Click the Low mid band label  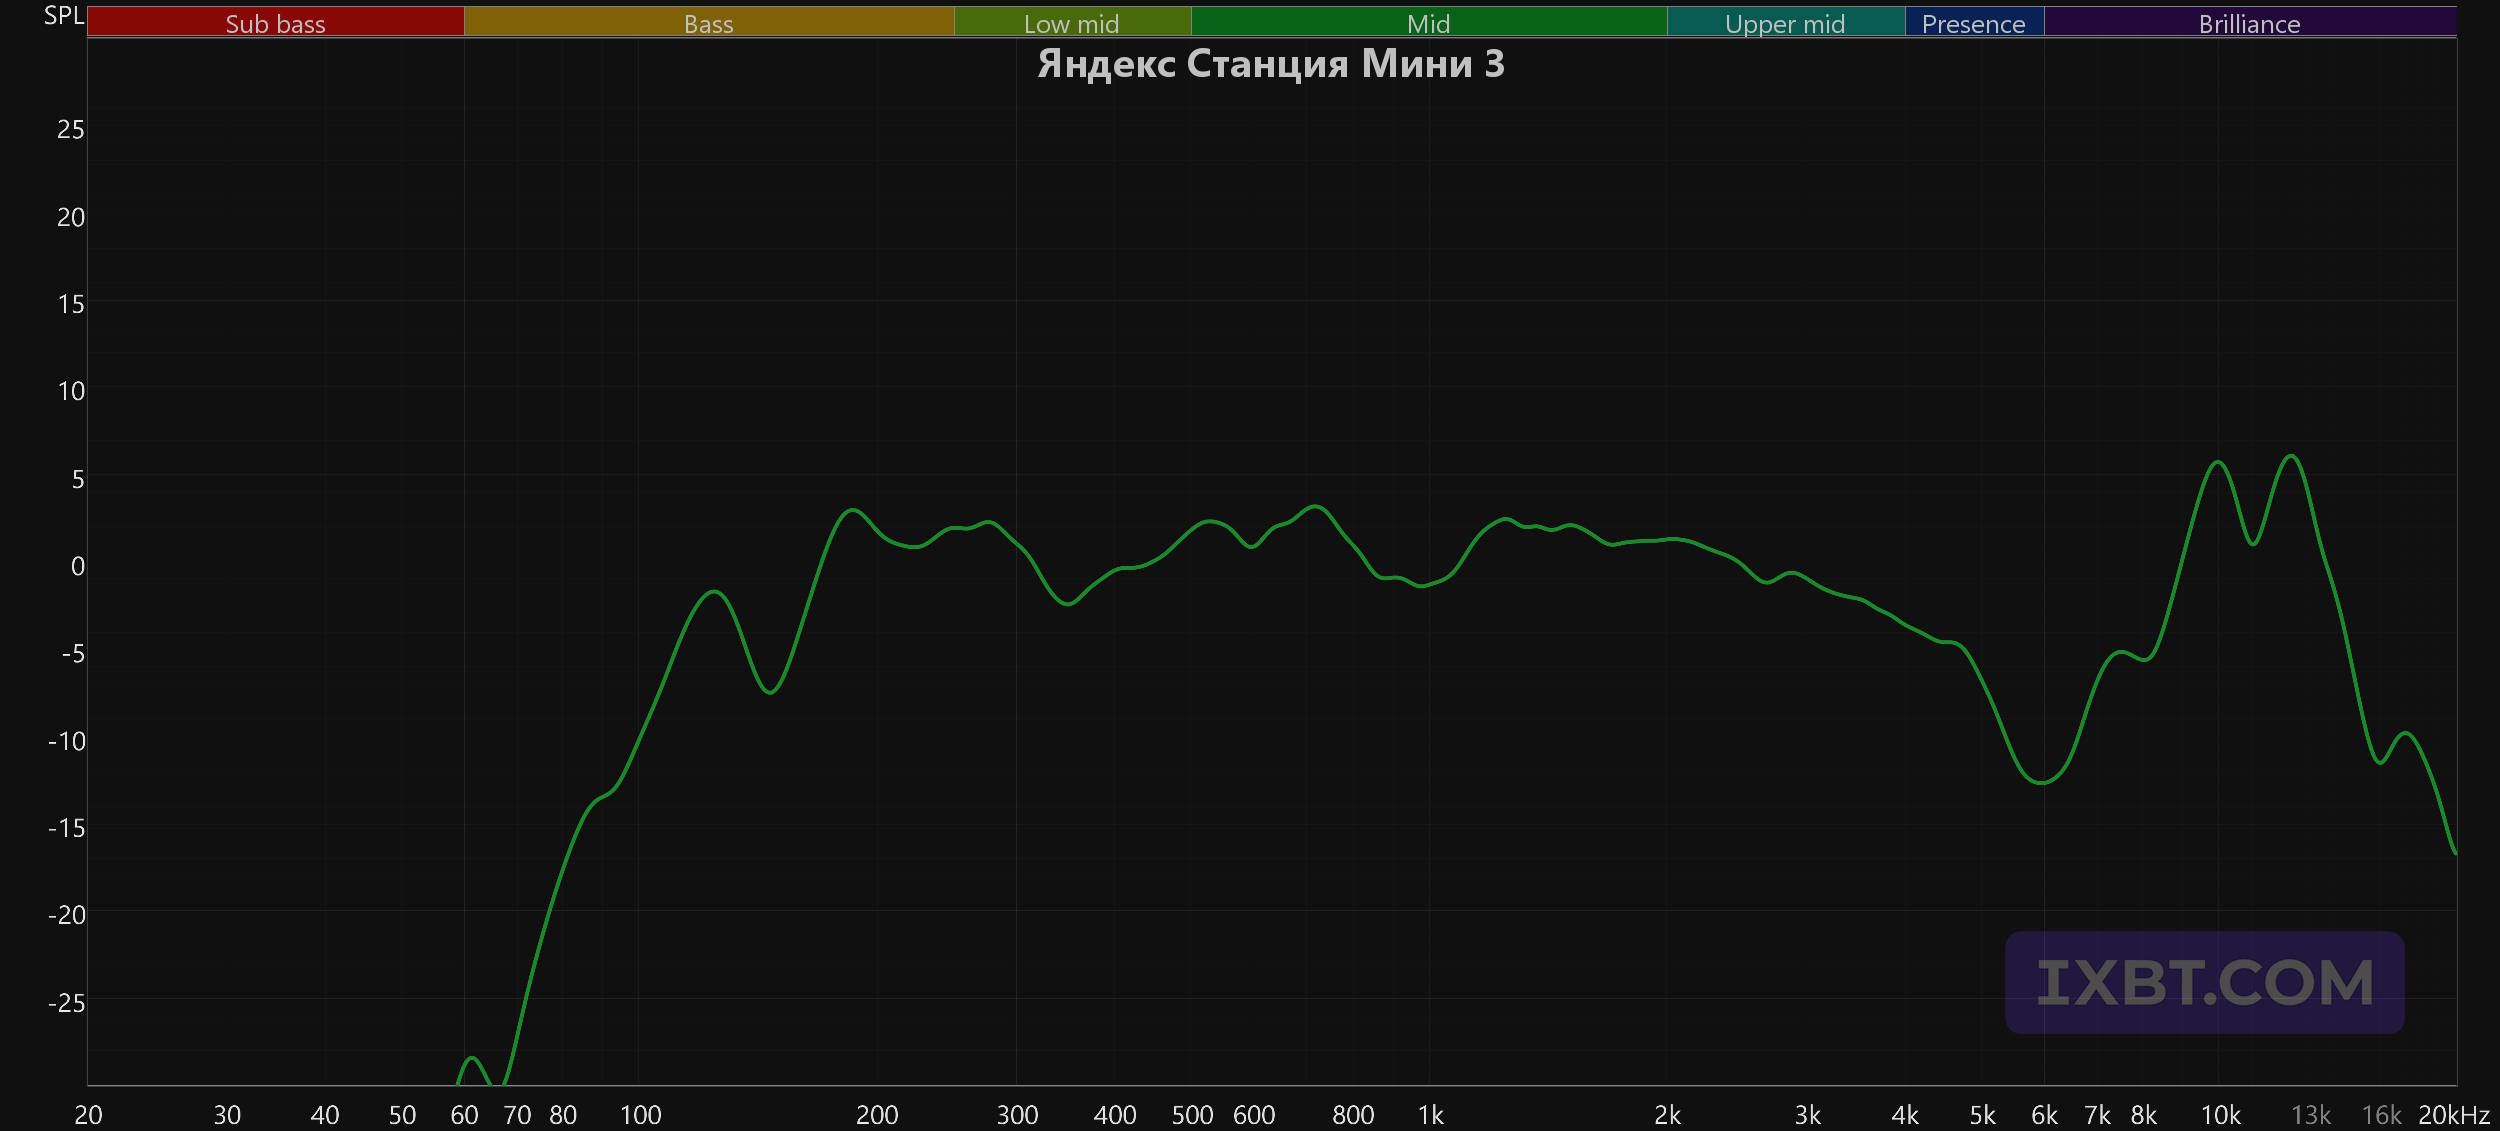coord(1072,22)
